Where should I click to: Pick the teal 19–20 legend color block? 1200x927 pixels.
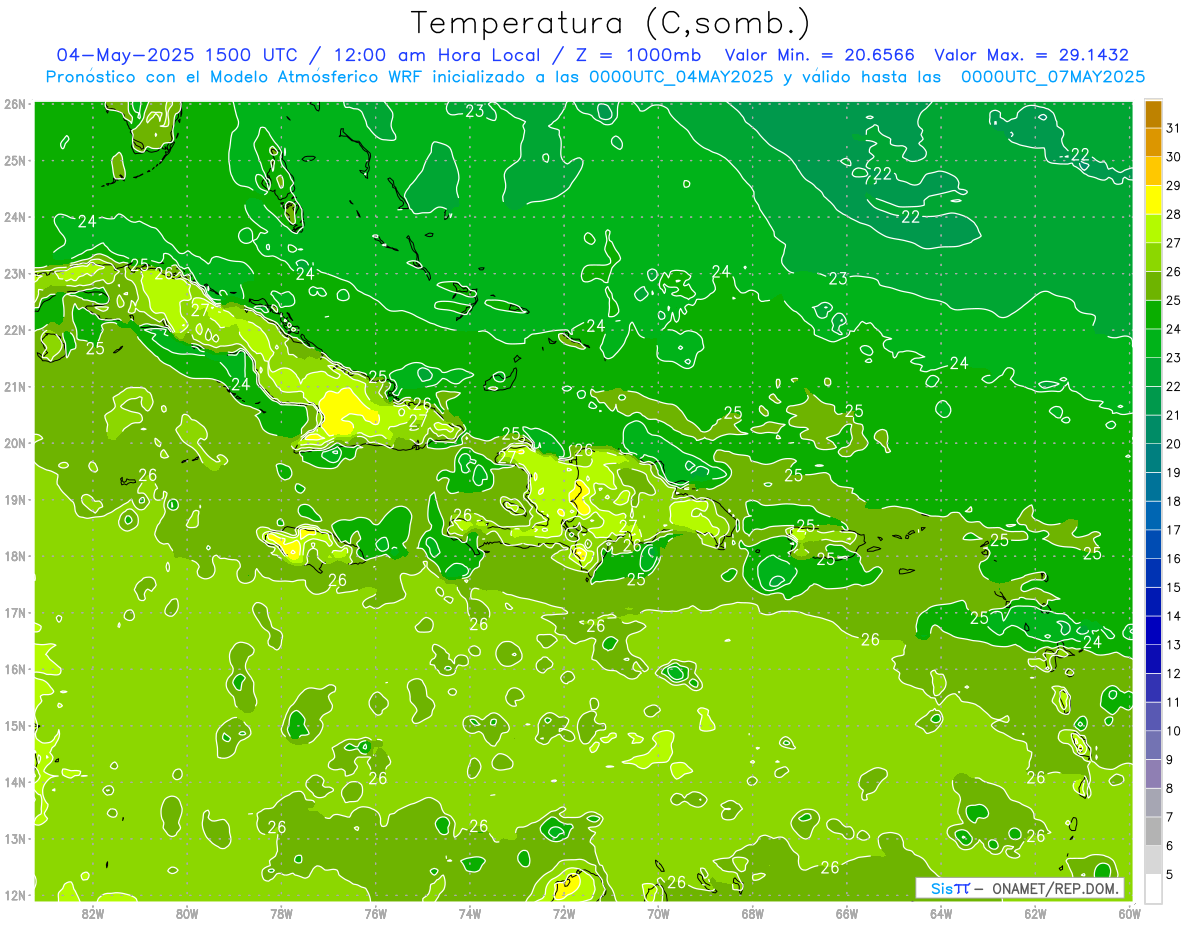tap(1153, 458)
